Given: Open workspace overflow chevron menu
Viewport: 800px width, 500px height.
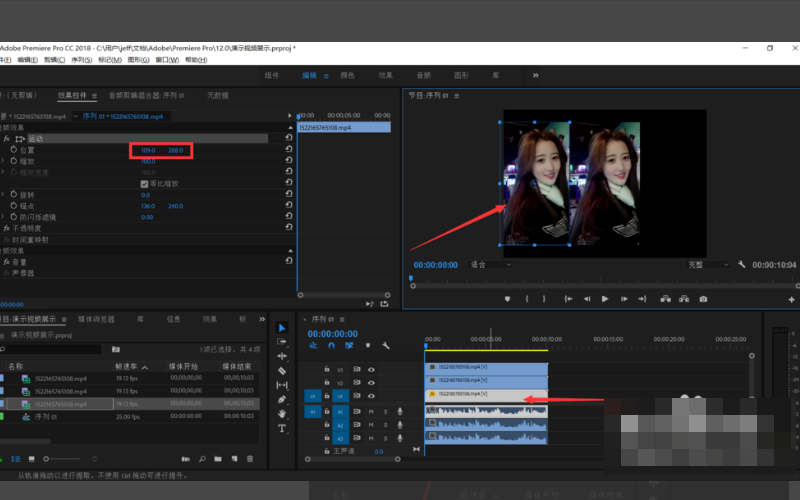Looking at the screenshot, I should 536,75.
